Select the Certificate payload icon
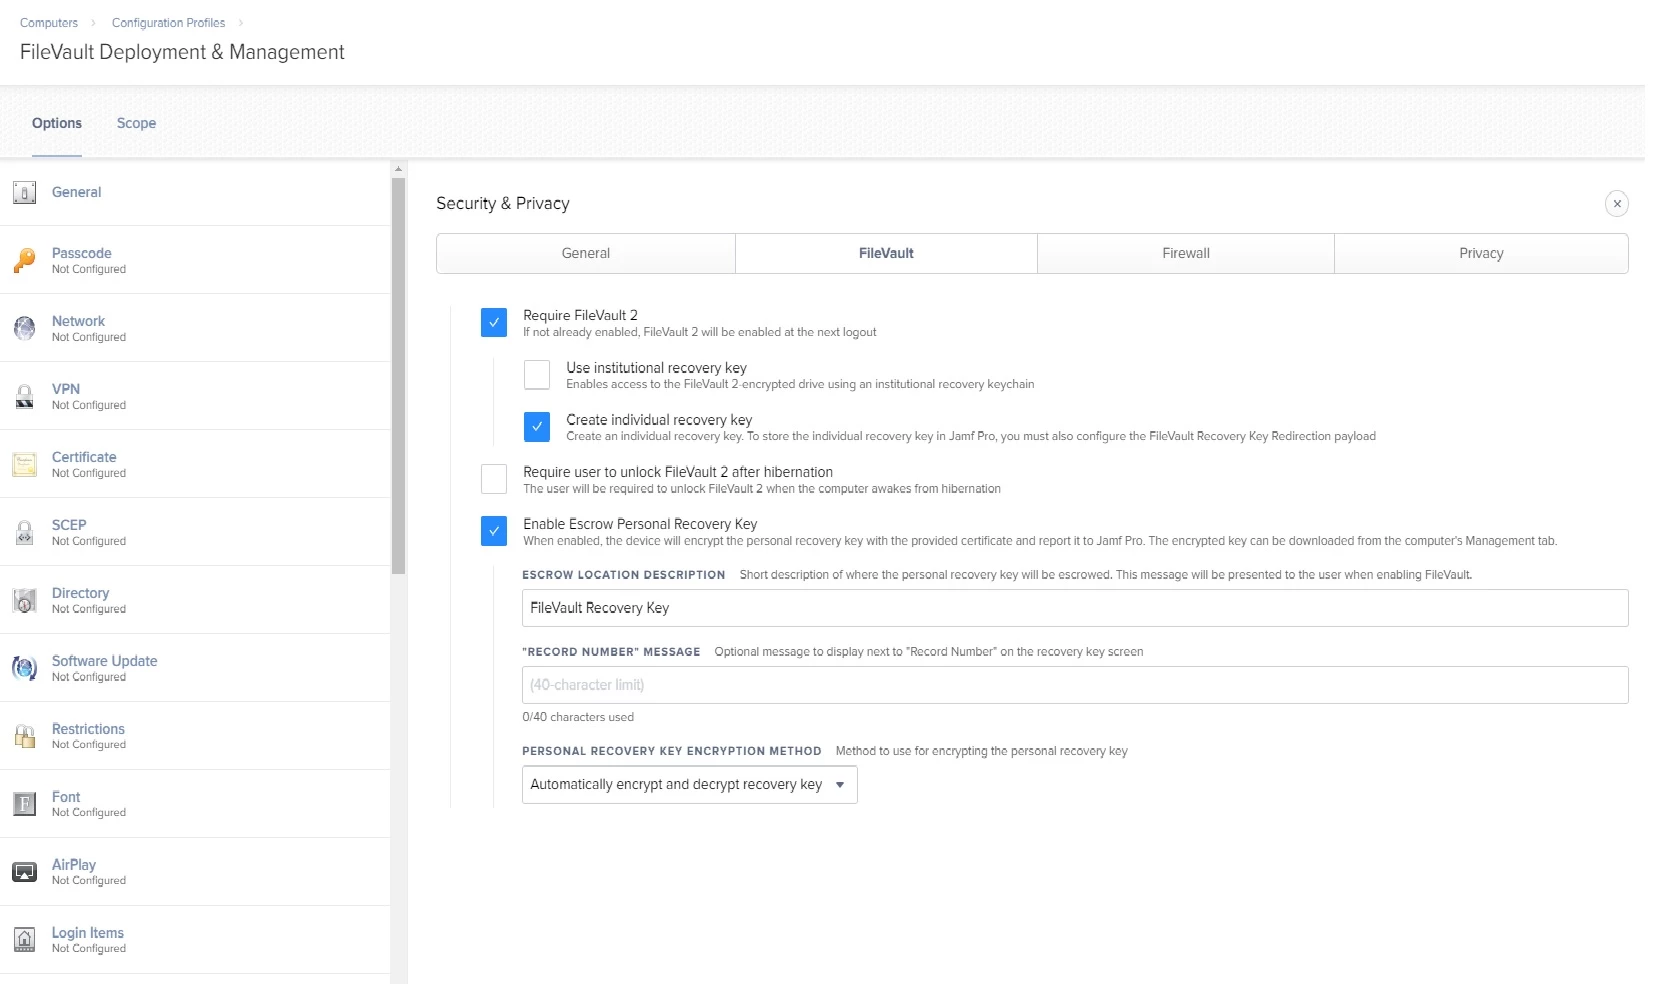1656x984 pixels. click(x=25, y=464)
